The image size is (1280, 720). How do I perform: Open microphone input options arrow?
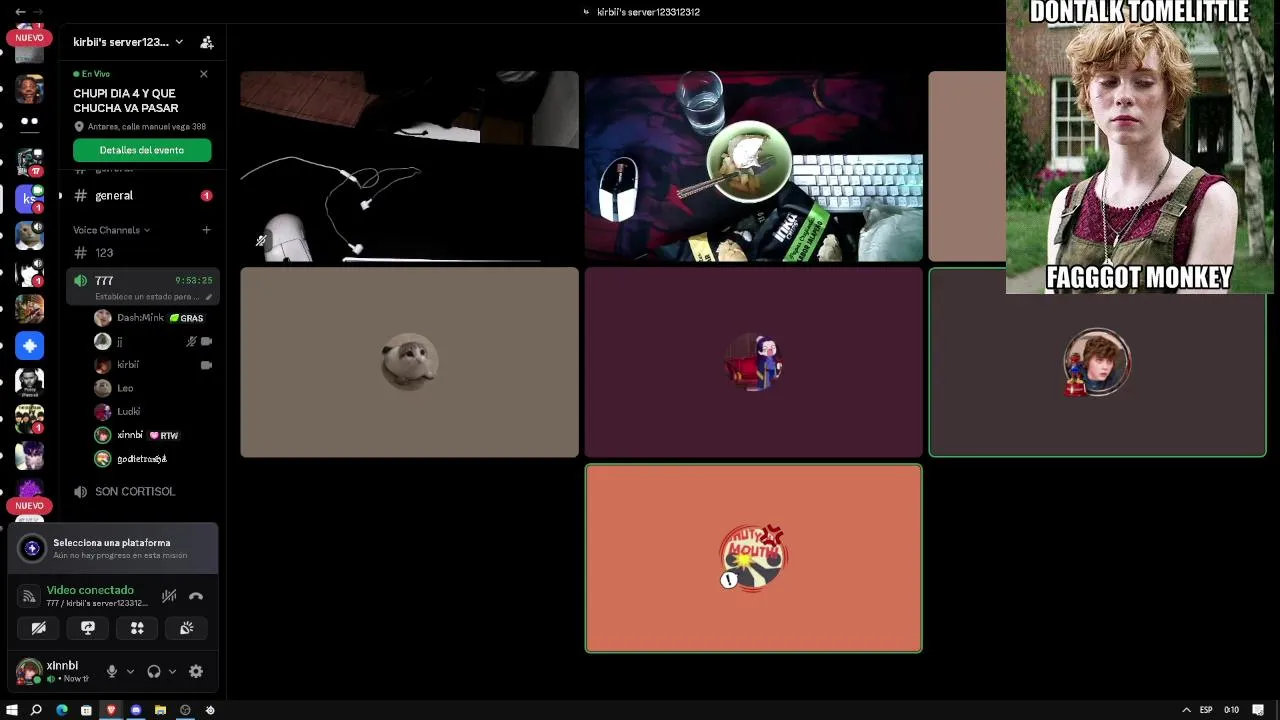pyautogui.click(x=130, y=672)
